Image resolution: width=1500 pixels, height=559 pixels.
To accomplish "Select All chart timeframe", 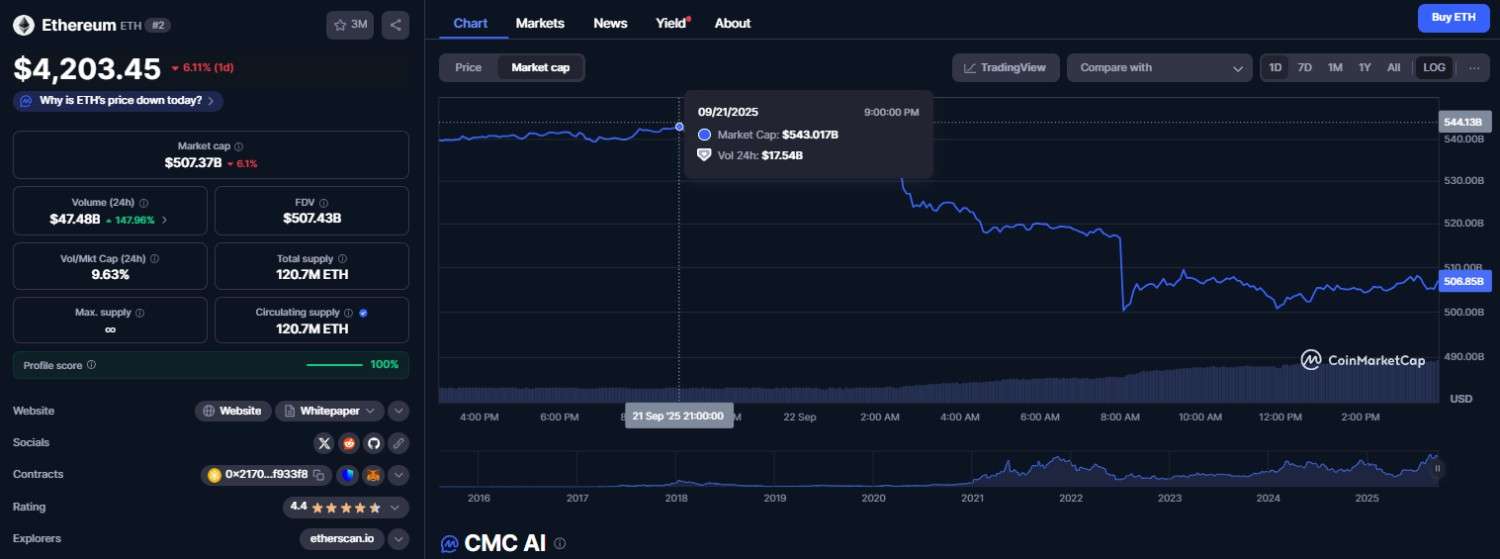I will tap(1393, 68).
